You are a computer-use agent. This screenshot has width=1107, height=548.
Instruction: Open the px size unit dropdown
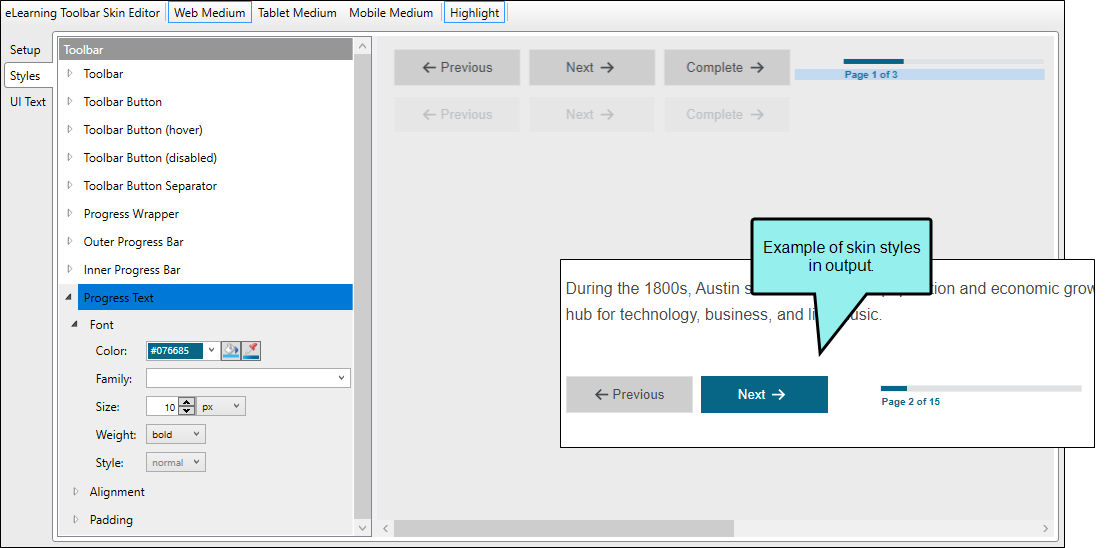click(x=221, y=407)
